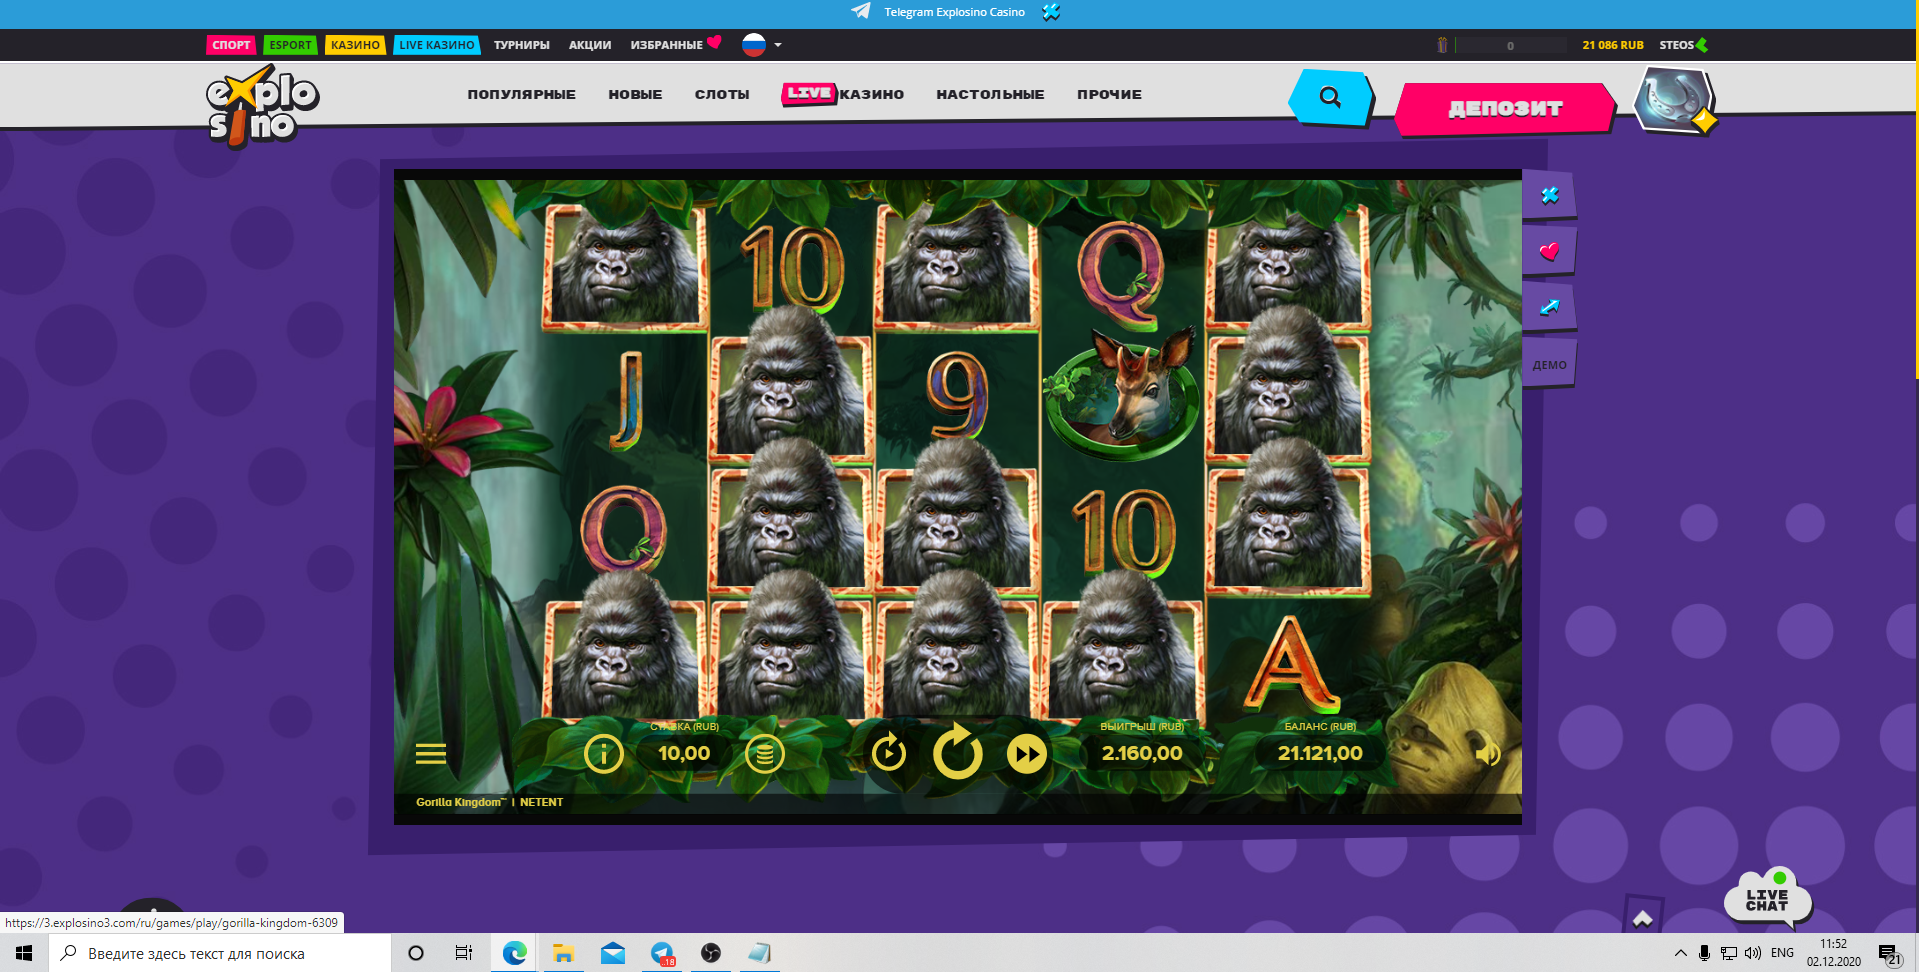Close the game with the X icon
This screenshot has width=1919, height=972.
1549,195
